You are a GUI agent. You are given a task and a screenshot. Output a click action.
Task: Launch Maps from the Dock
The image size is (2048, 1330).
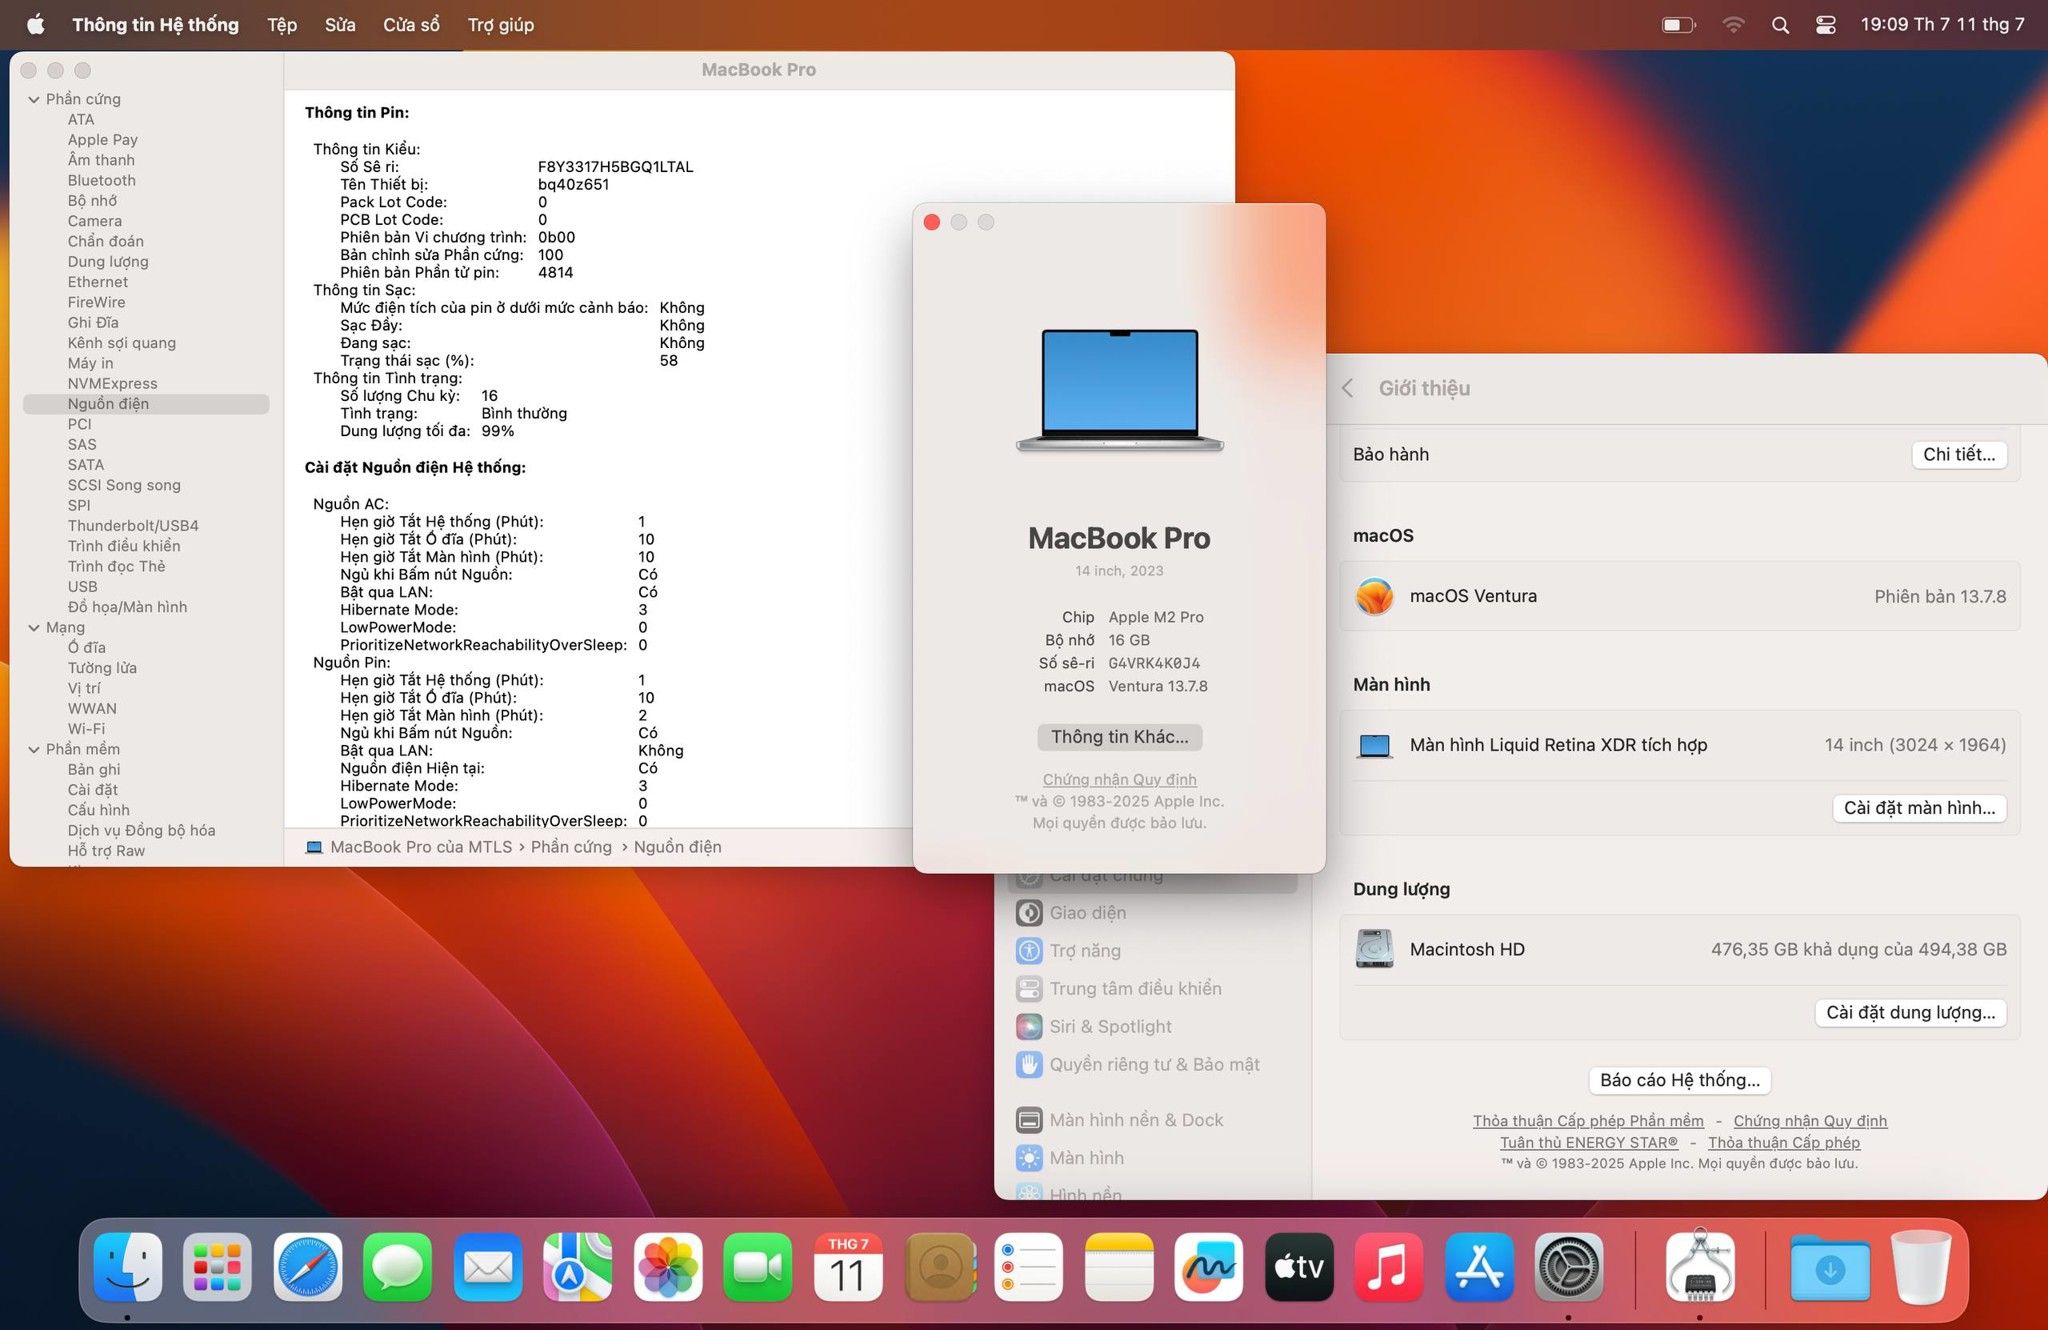[578, 1267]
